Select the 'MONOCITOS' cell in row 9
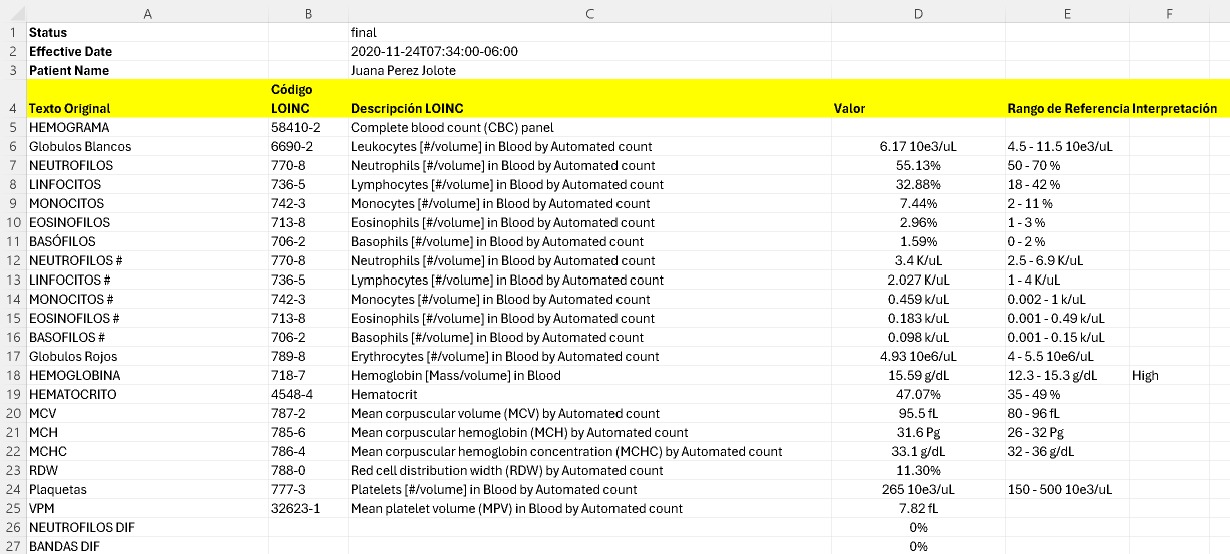The image size is (1230, 554). (147, 204)
